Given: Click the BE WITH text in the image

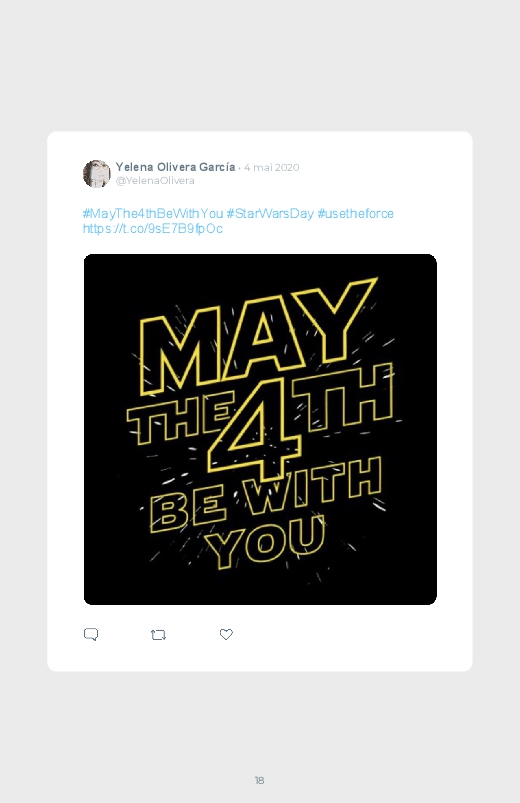Looking at the screenshot, I should [x=265, y=495].
